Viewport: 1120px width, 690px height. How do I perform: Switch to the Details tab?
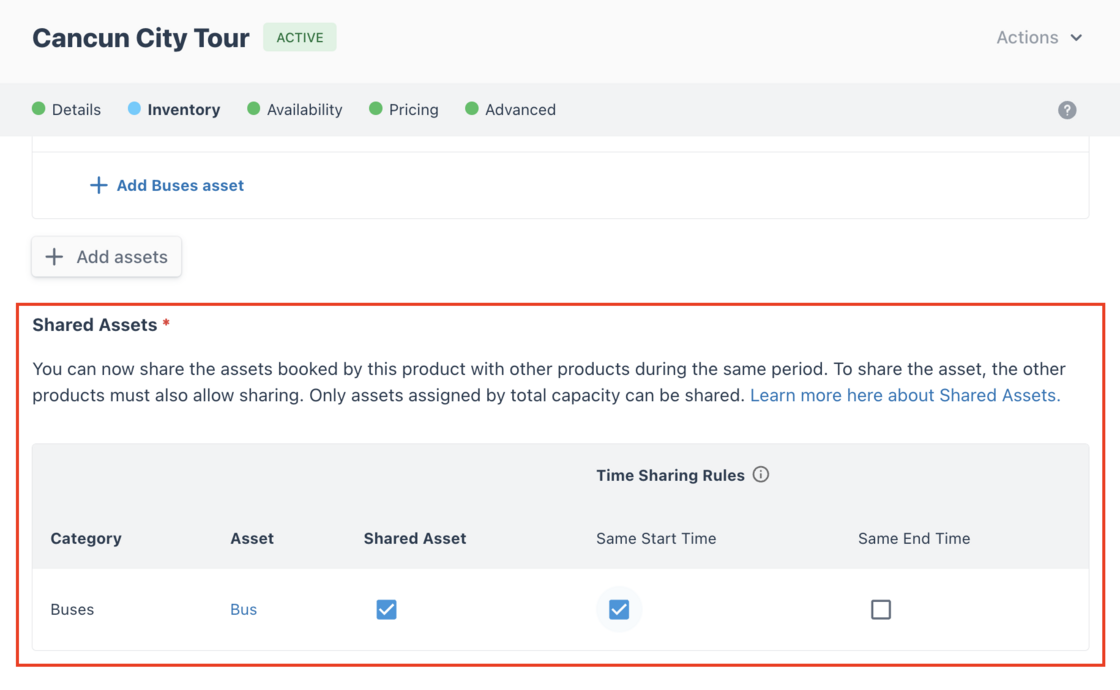pyautogui.click(x=66, y=109)
